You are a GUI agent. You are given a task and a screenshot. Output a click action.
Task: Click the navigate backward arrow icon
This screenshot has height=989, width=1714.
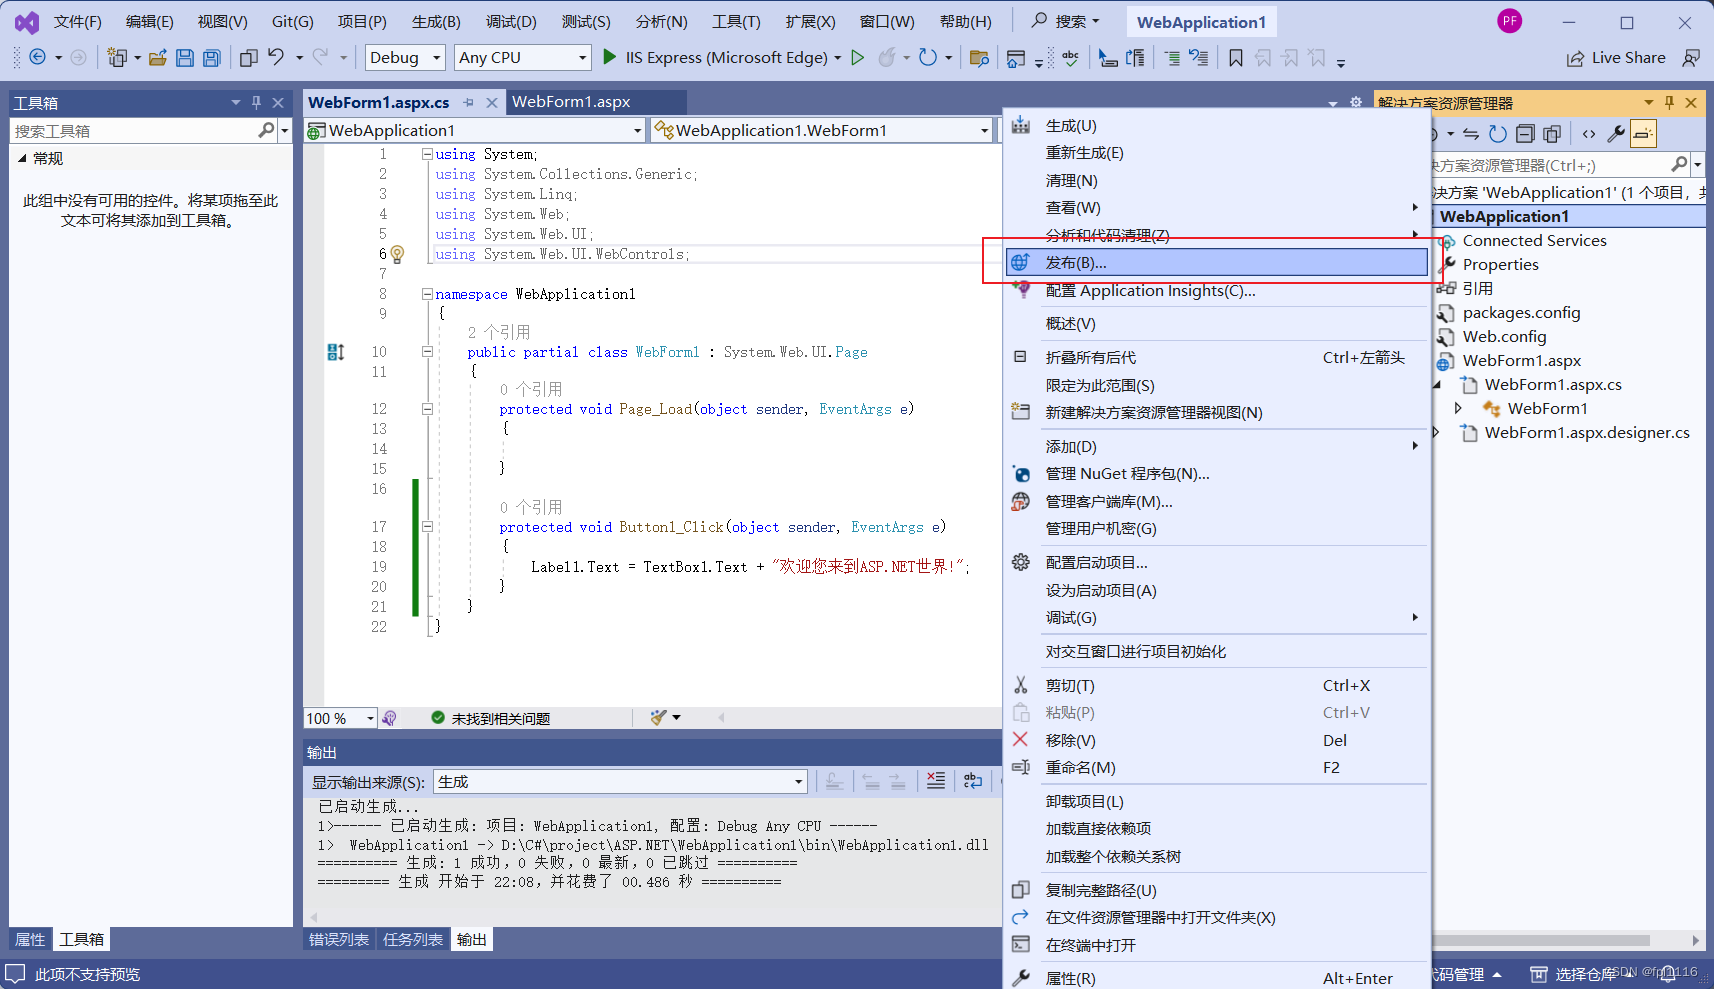click(37, 57)
